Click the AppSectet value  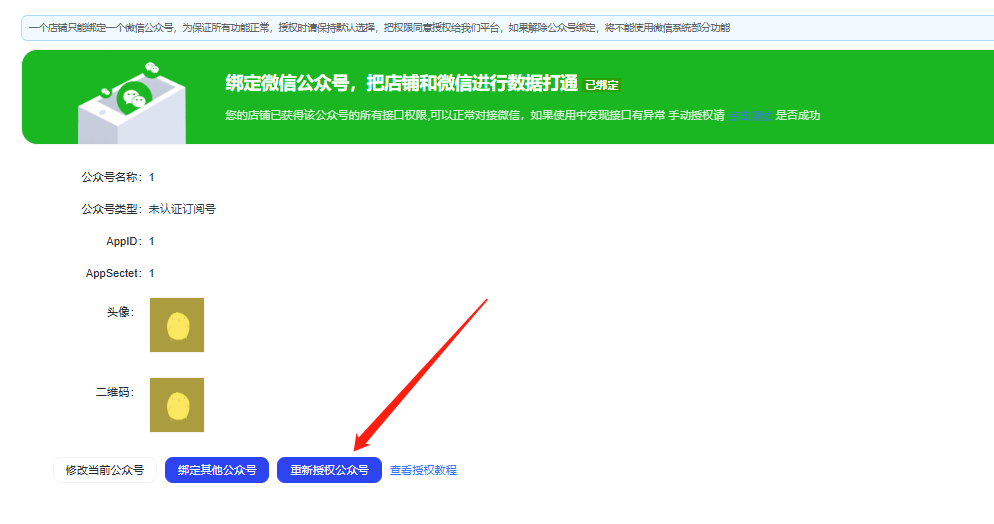tap(152, 273)
